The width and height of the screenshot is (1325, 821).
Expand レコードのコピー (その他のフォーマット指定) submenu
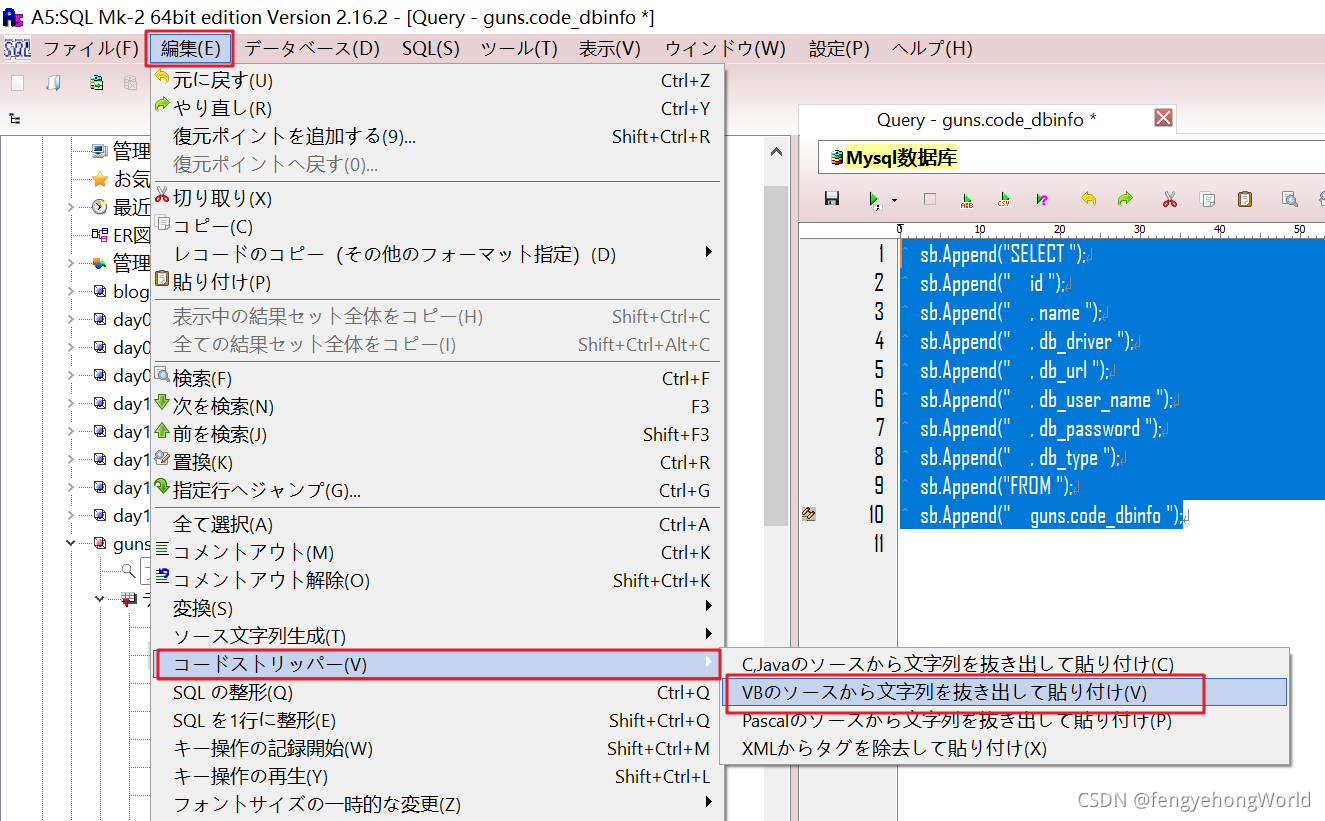tap(436, 255)
